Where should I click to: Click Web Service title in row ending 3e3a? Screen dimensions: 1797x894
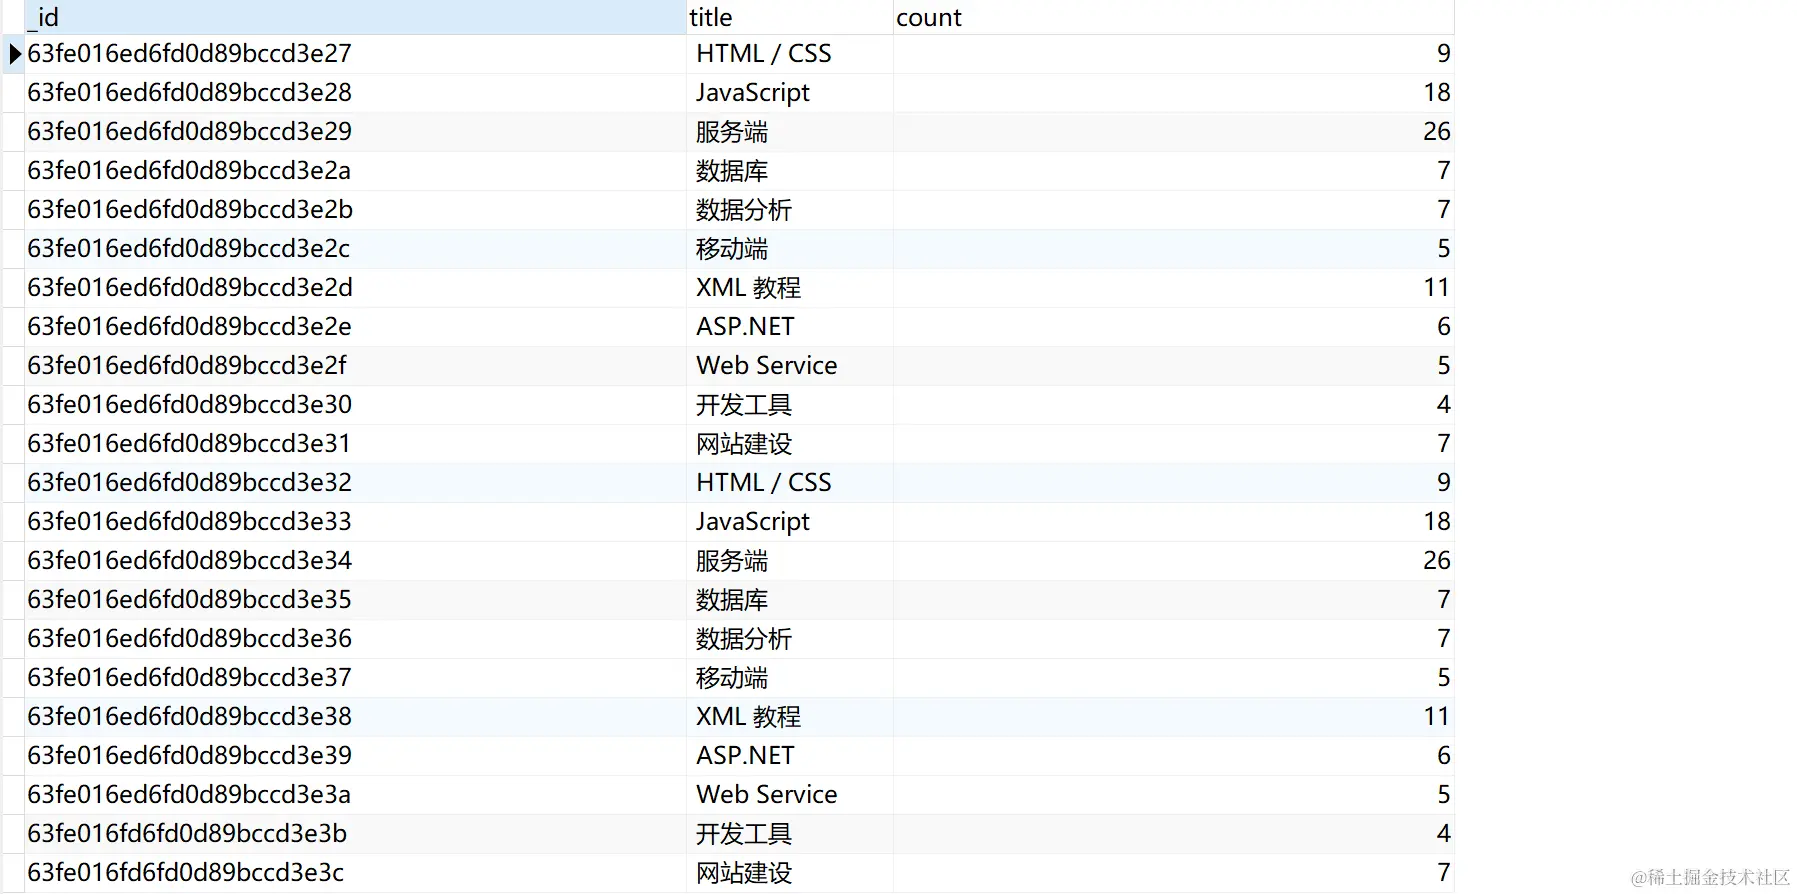[789, 795]
